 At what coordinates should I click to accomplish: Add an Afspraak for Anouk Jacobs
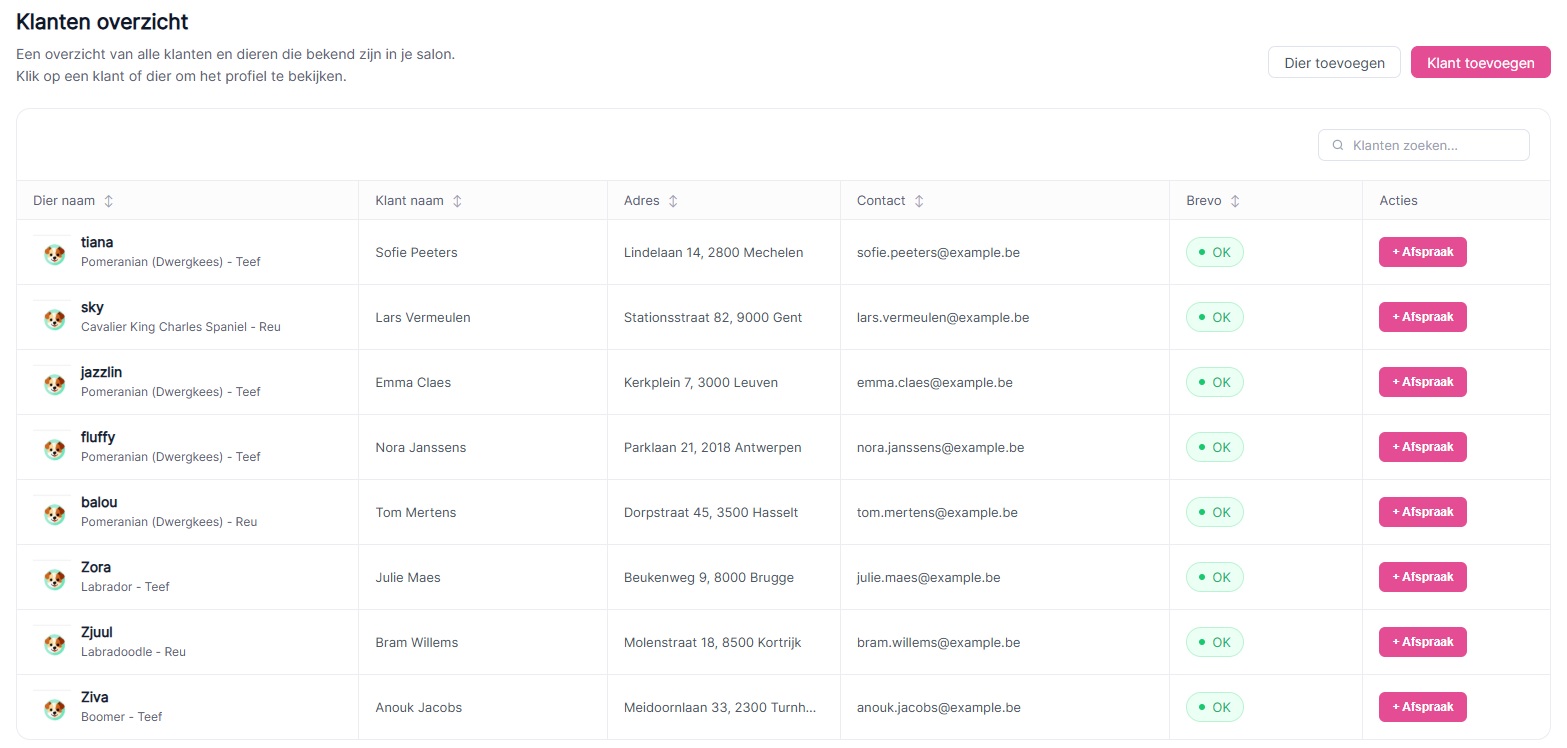pyautogui.click(x=1422, y=707)
